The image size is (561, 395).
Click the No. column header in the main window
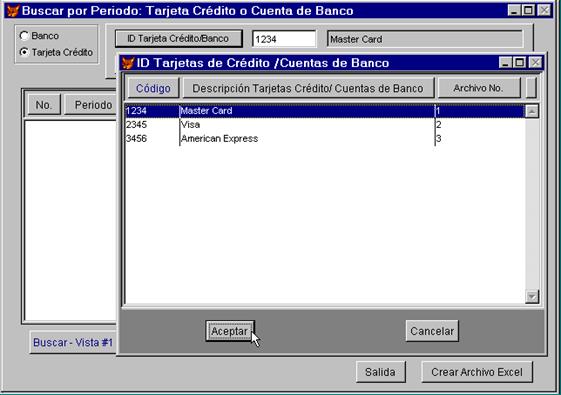pos(44,105)
